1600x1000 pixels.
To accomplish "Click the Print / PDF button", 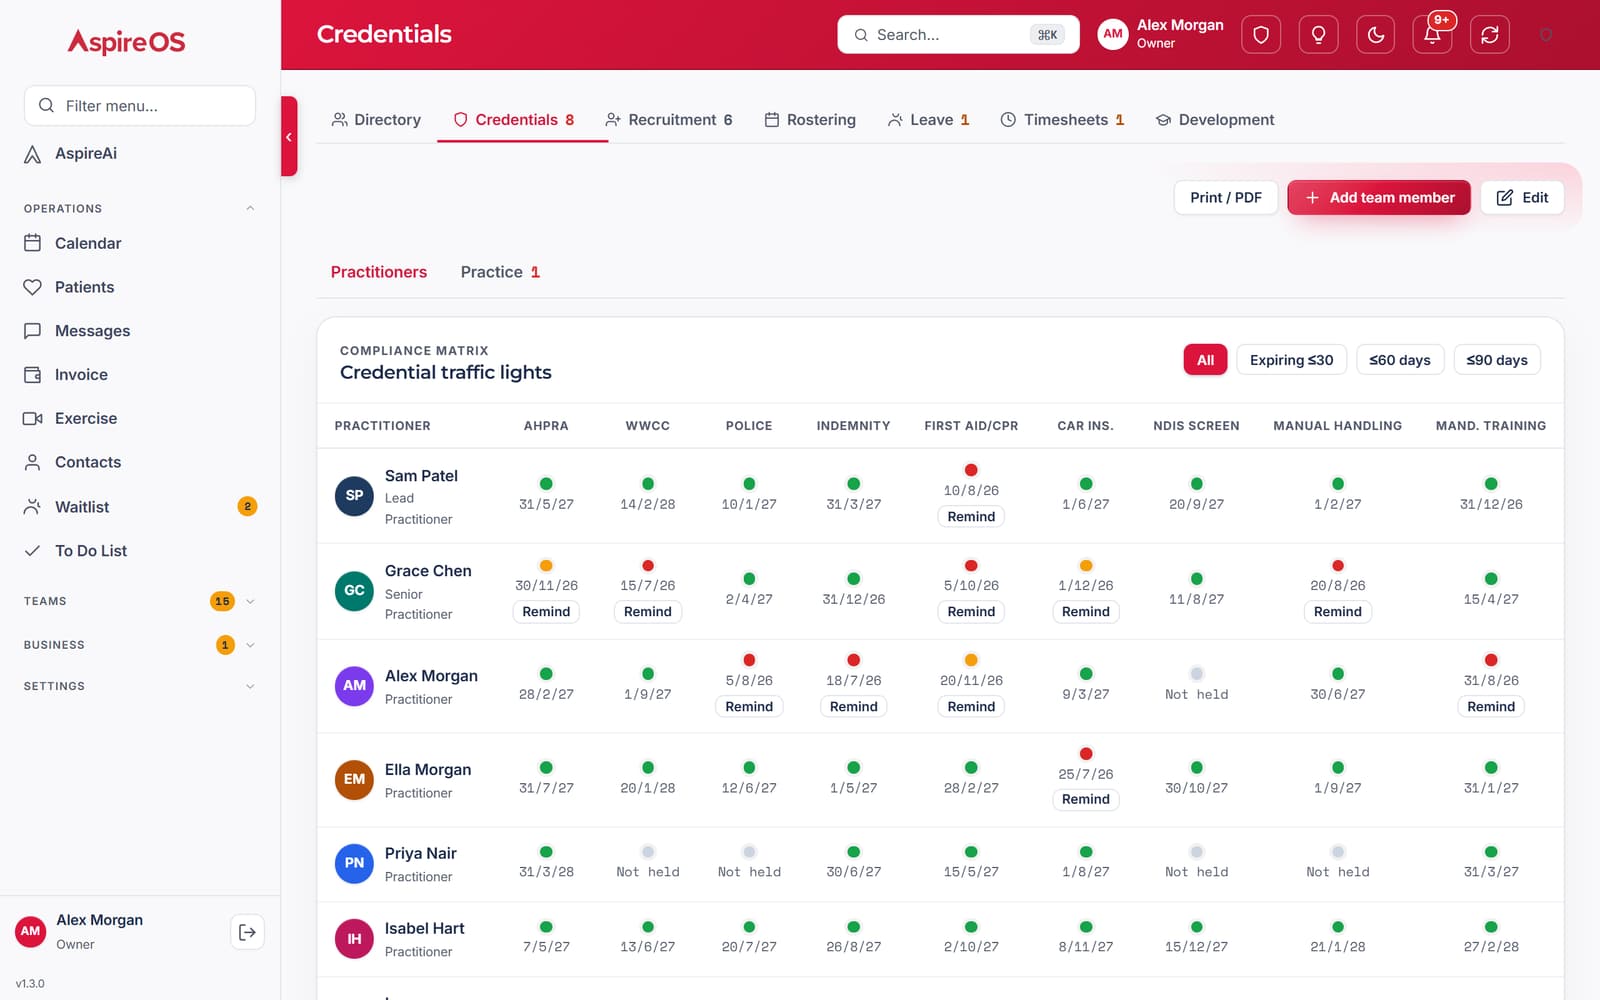I will 1226,197.
